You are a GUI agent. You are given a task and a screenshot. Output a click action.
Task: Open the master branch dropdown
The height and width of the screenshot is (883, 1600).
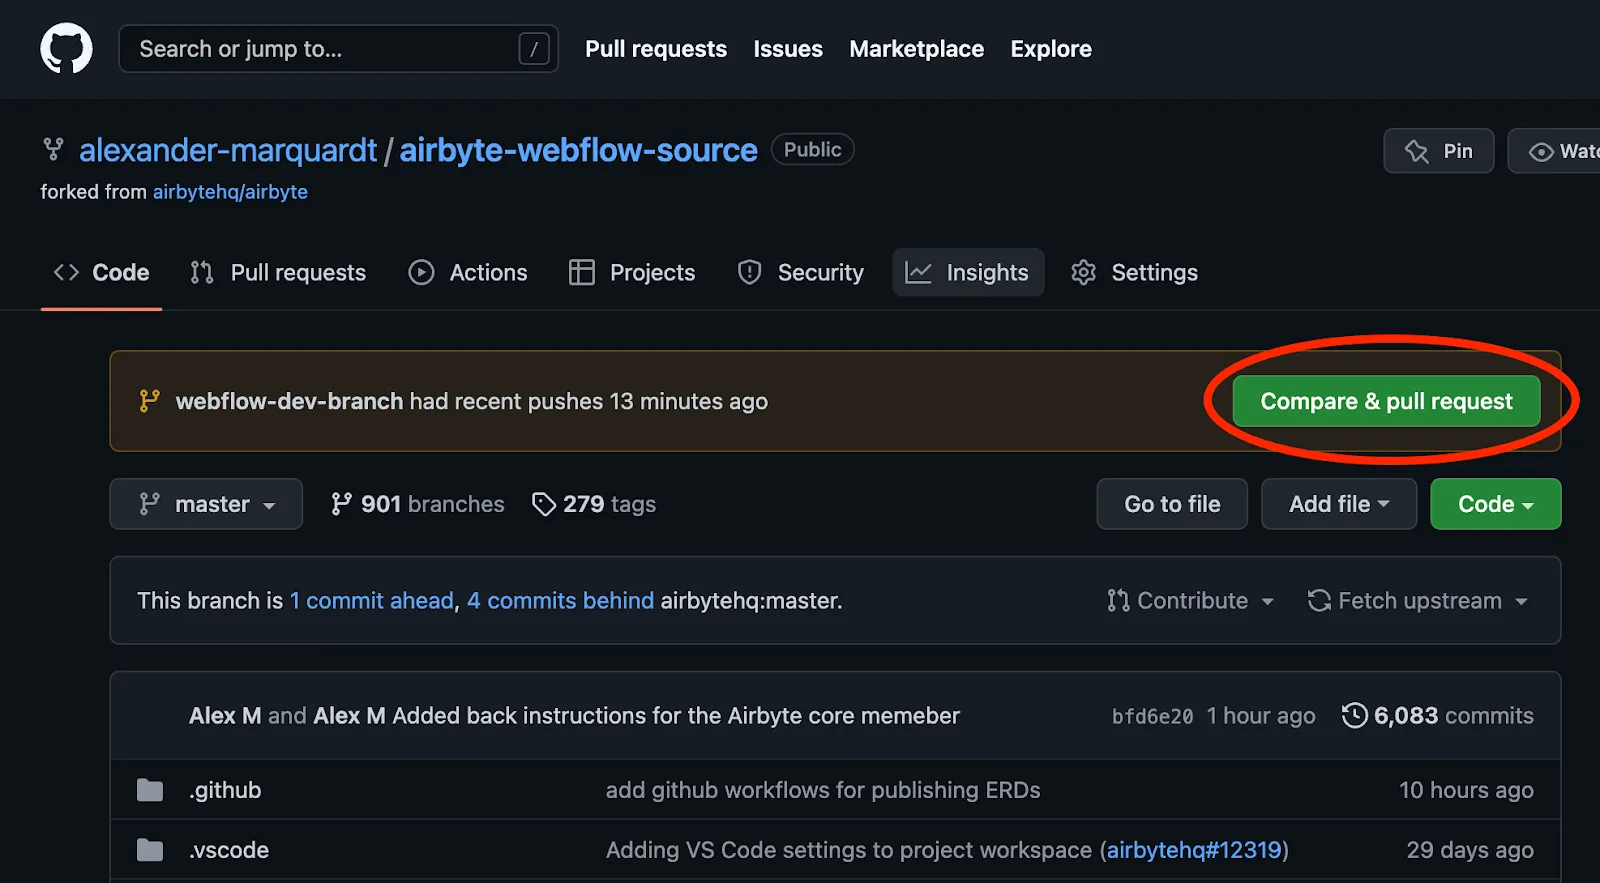(206, 504)
